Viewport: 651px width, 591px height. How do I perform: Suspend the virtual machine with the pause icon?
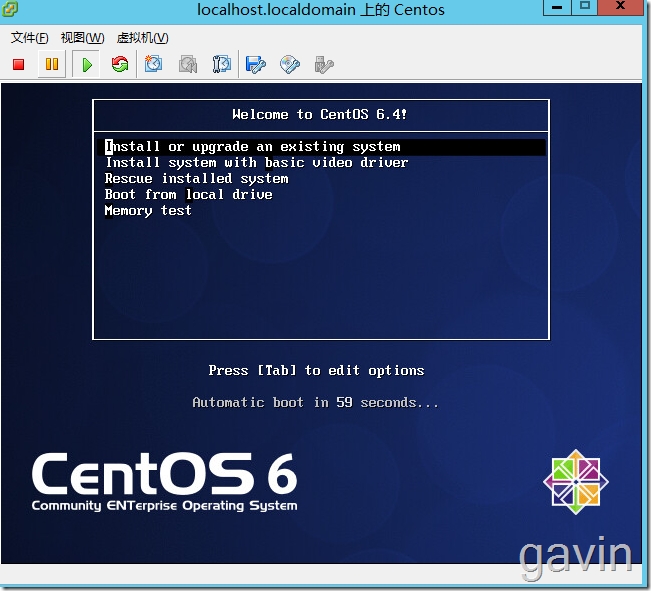point(52,64)
